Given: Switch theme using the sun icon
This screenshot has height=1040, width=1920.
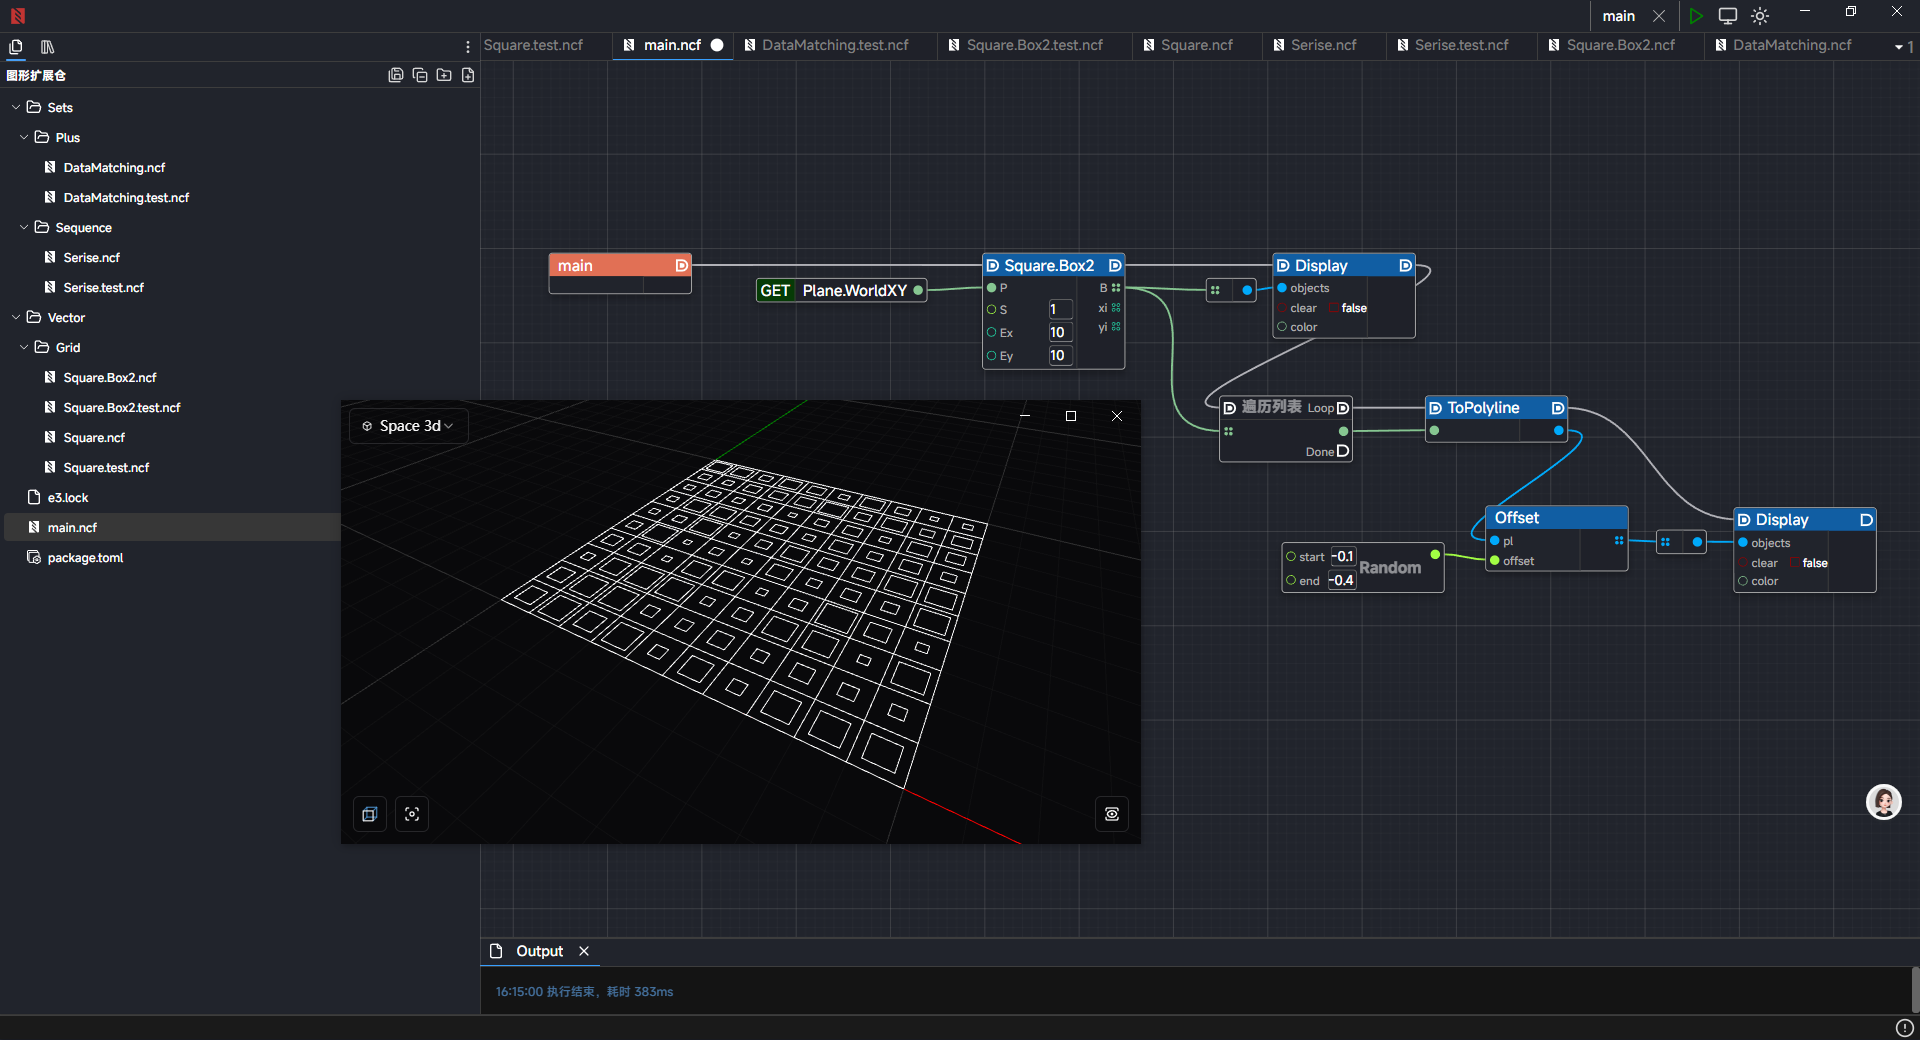Looking at the screenshot, I should pyautogui.click(x=1760, y=16).
